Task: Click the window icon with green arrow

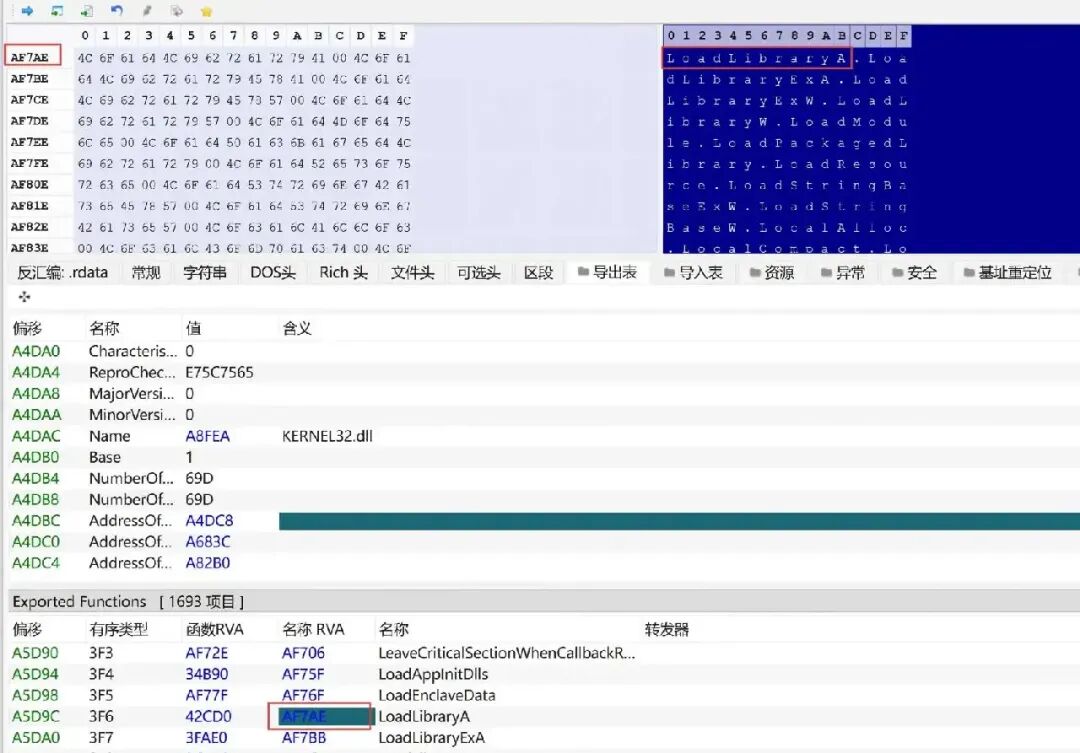Action: click(x=57, y=10)
